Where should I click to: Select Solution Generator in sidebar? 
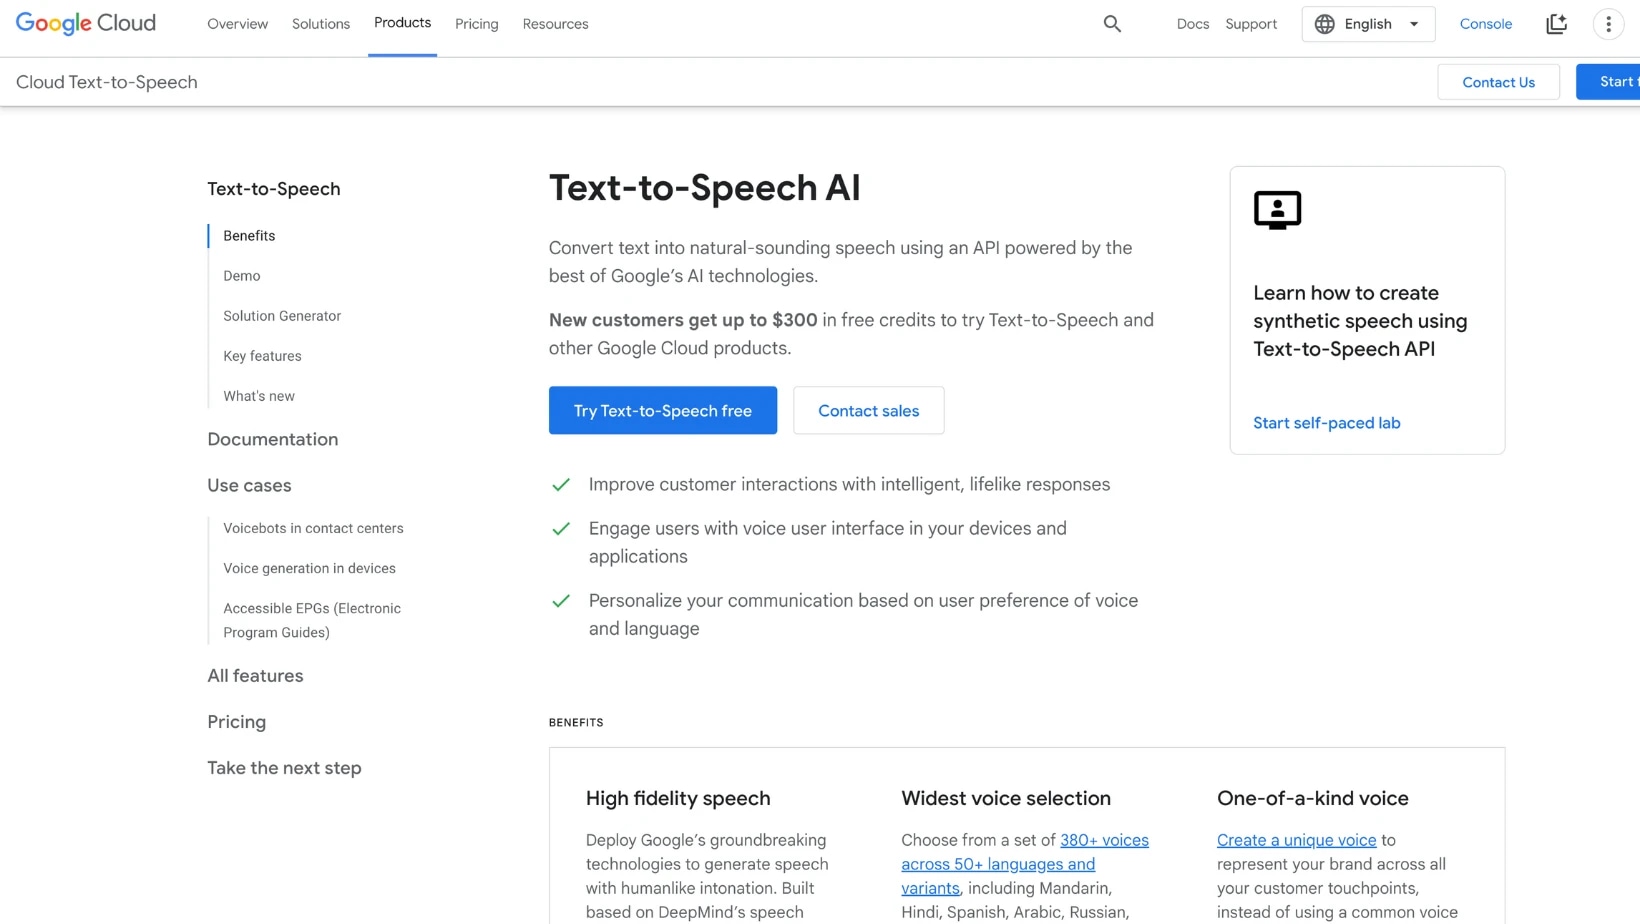(x=282, y=316)
